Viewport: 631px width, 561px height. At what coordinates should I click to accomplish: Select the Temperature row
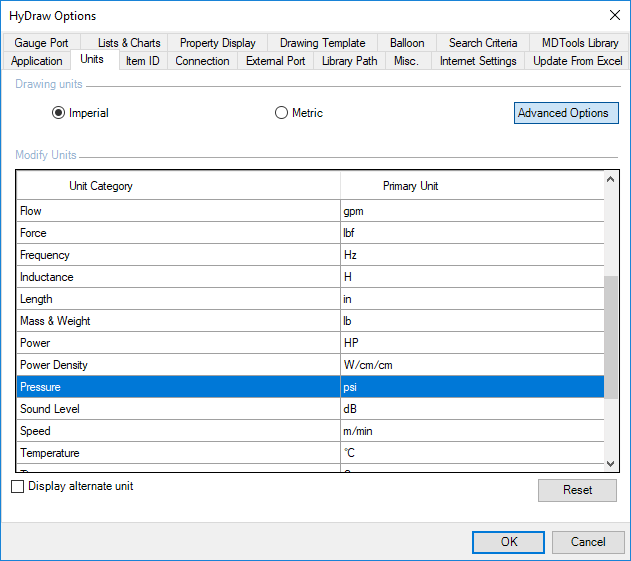pos(310,453)
